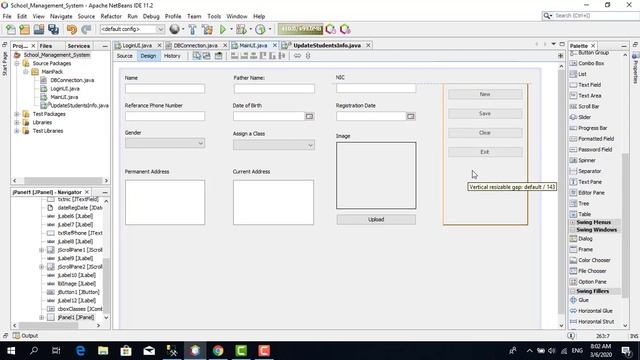Collapse the Source Packages tree node
The height and width of the screenshot is (360, 640).
pos(17,64)
